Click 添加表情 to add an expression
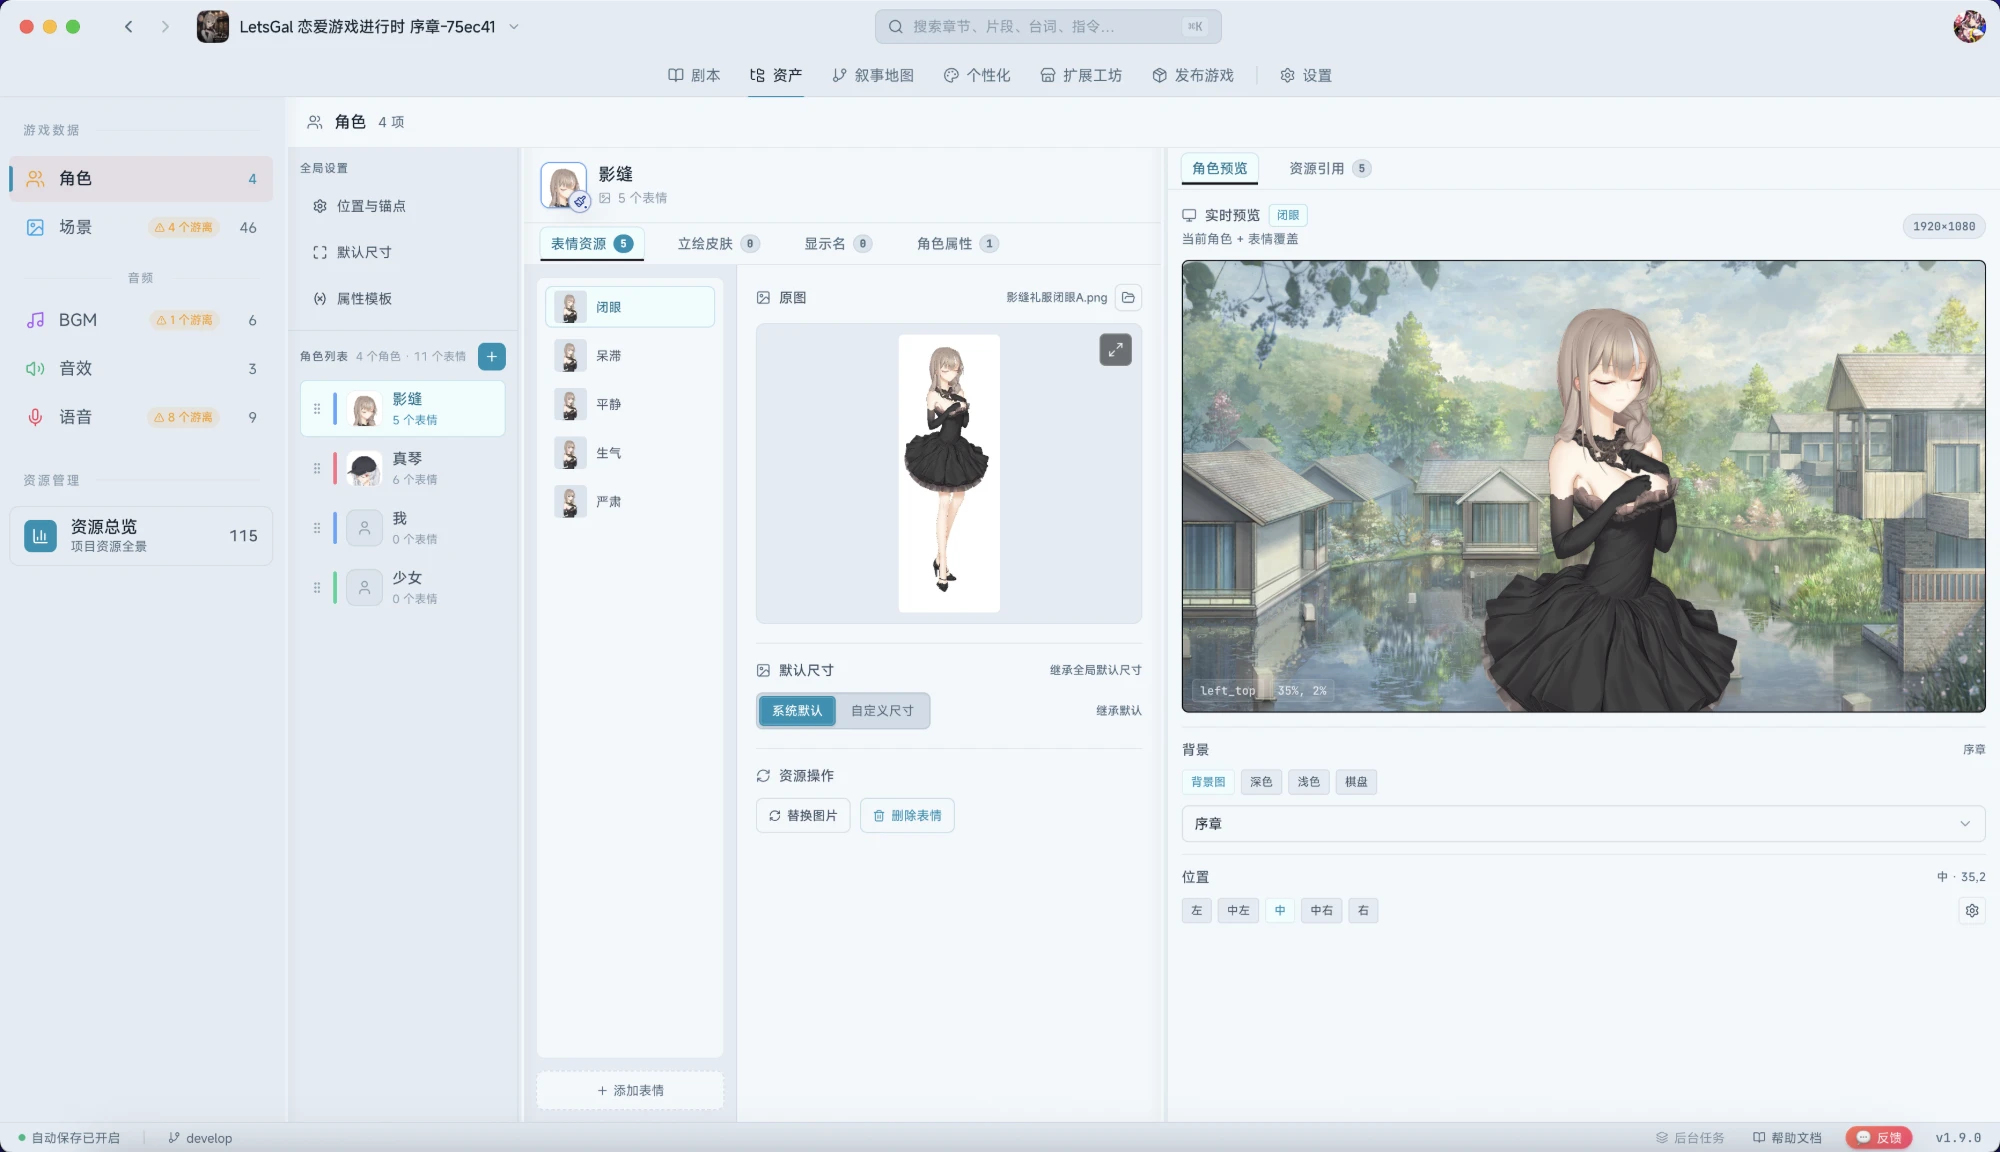The width and height of the screenshot is (2000, 1152). click(630, 1090)
